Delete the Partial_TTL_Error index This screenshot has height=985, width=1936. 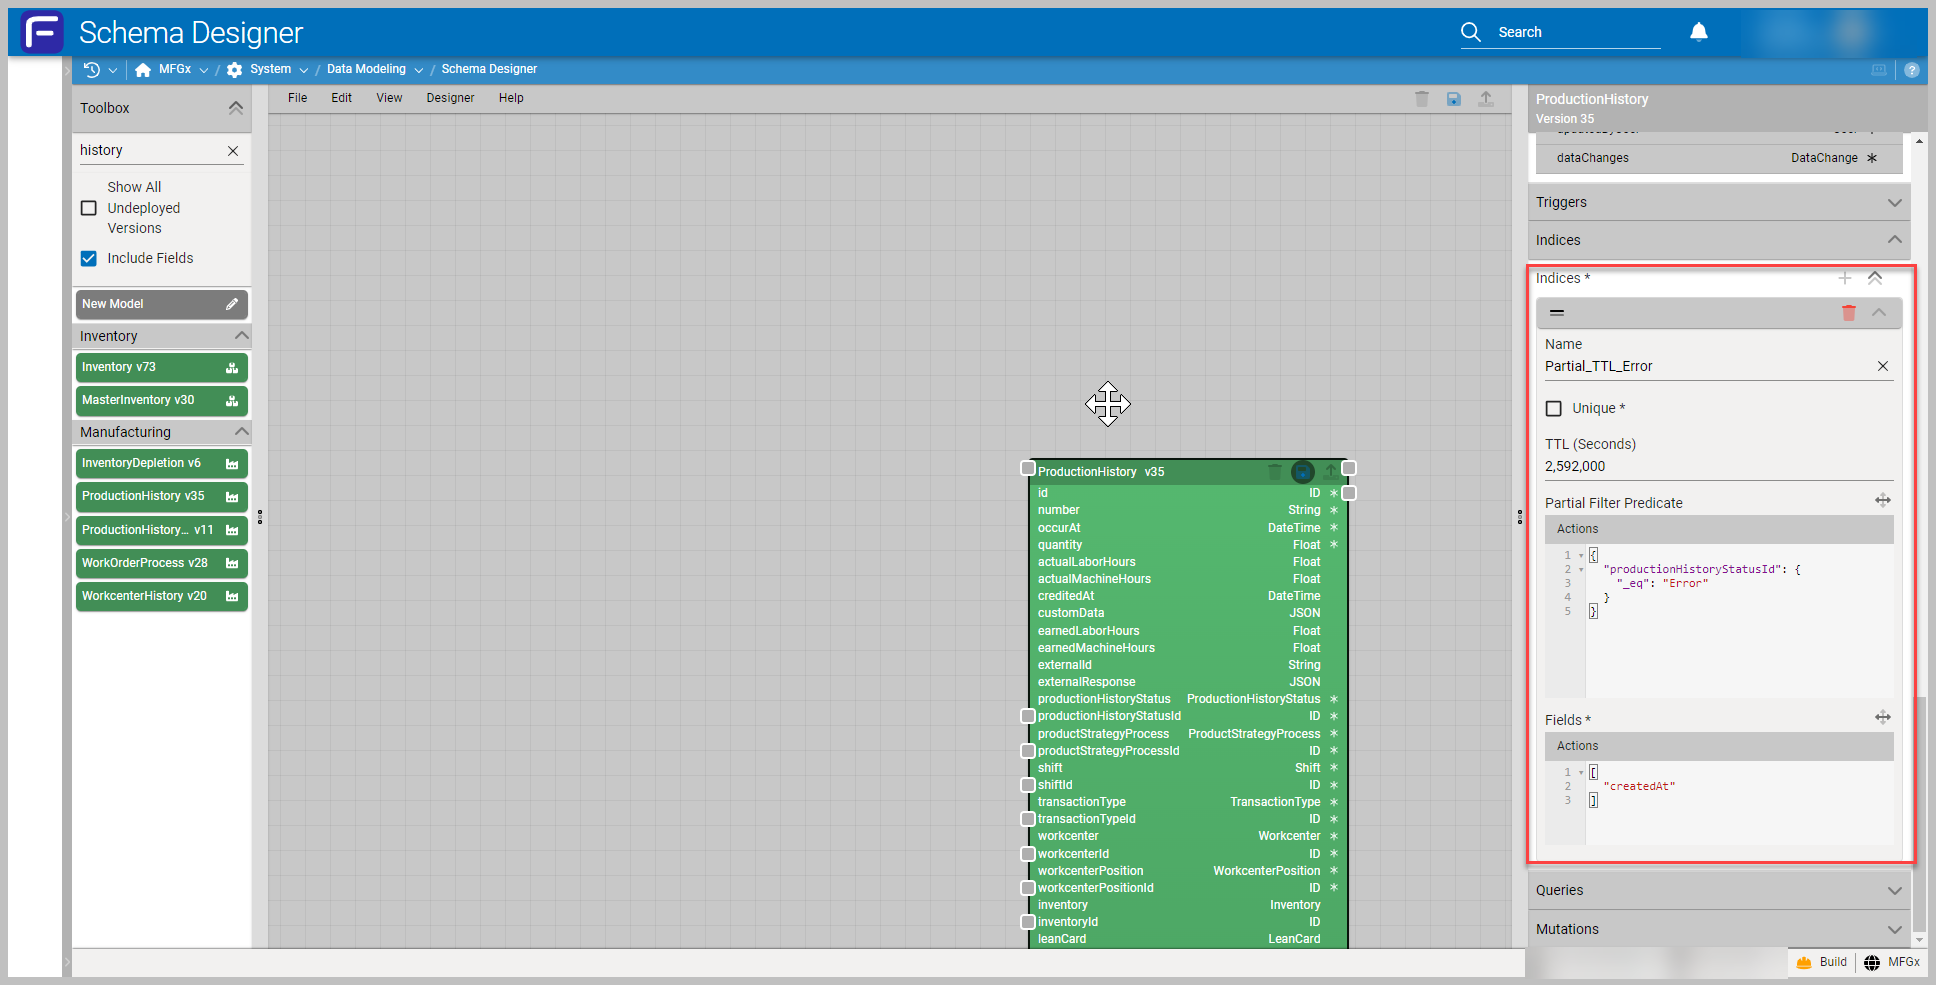pos(1848,313)
